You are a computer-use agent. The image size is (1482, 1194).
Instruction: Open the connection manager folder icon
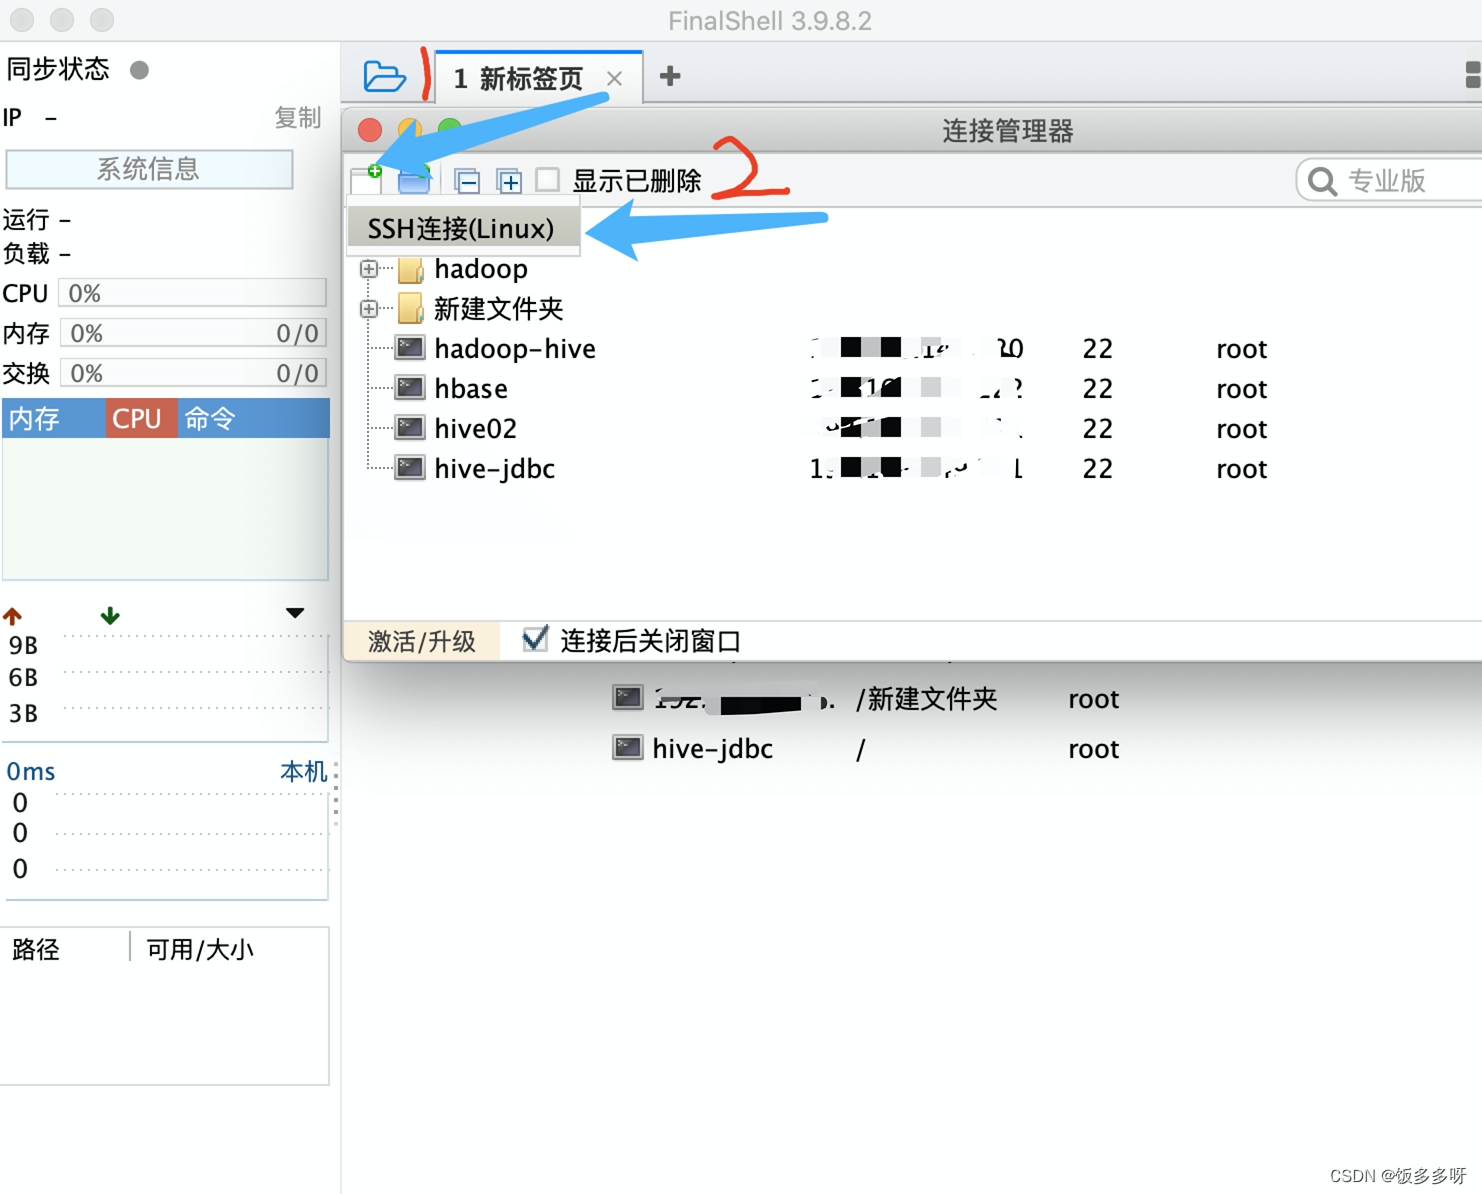pos(384,76)
